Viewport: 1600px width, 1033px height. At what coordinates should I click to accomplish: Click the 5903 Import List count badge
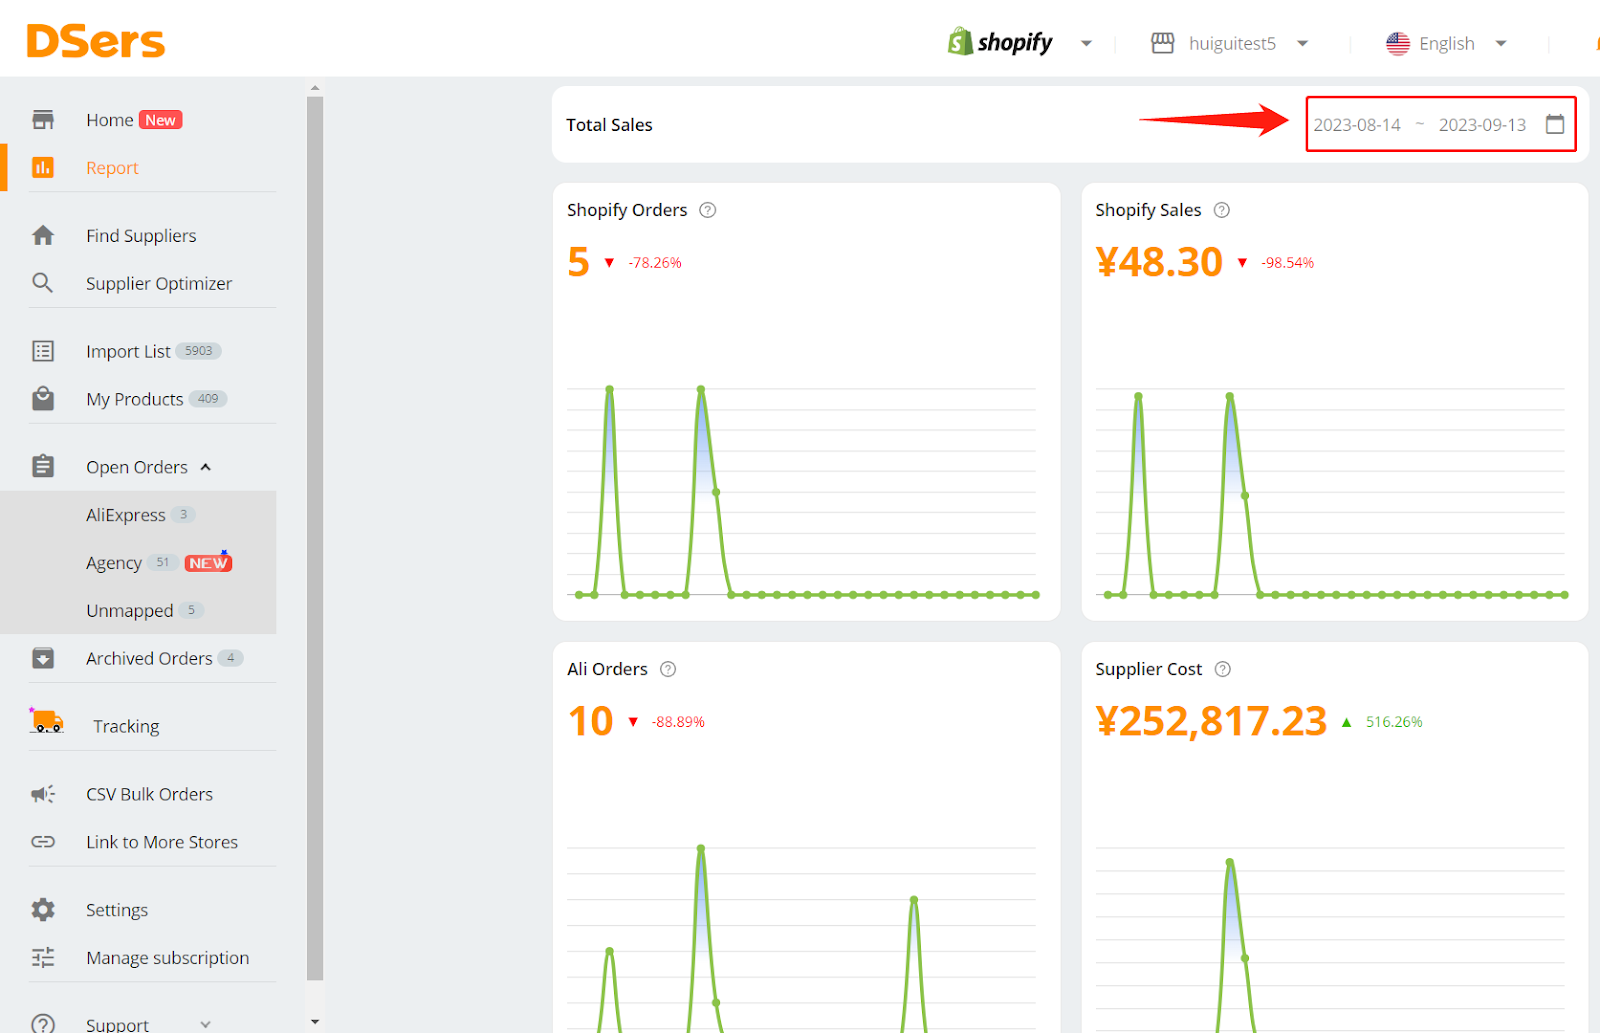(199, 351)
